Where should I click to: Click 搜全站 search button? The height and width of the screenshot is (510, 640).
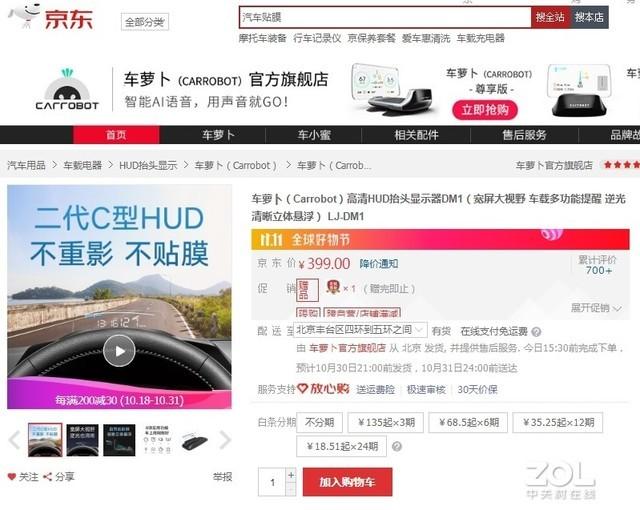[550, 17]
